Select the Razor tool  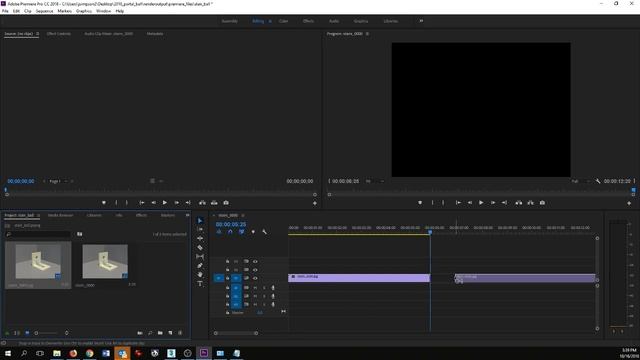200,247
